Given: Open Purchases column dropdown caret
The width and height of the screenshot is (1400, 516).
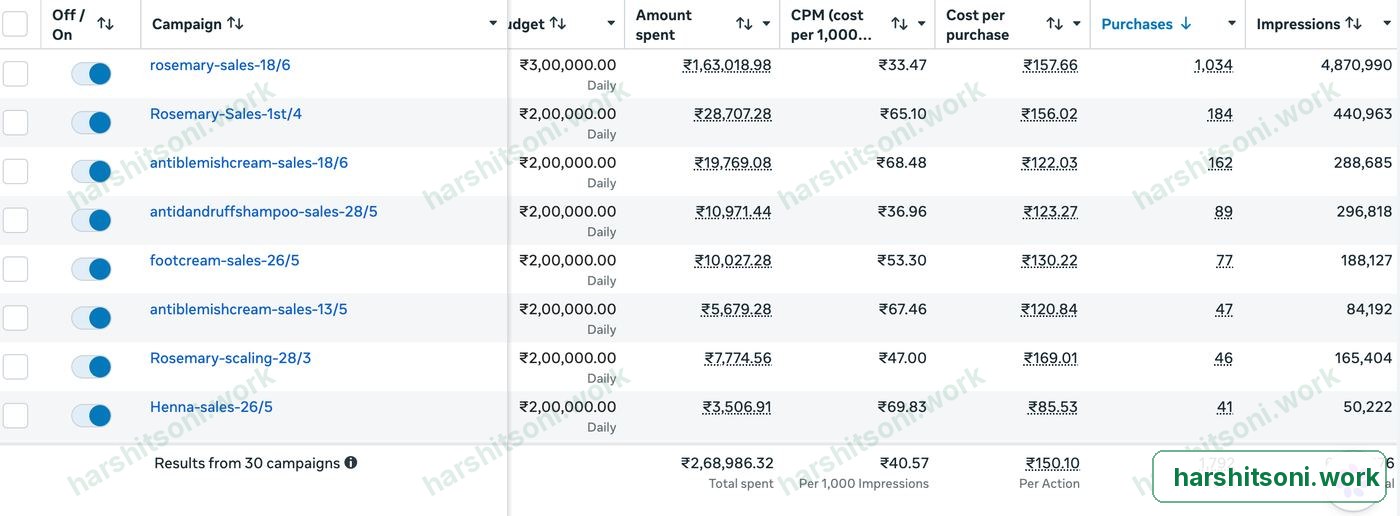Looking at the screenshot, I should point(1232,24).
